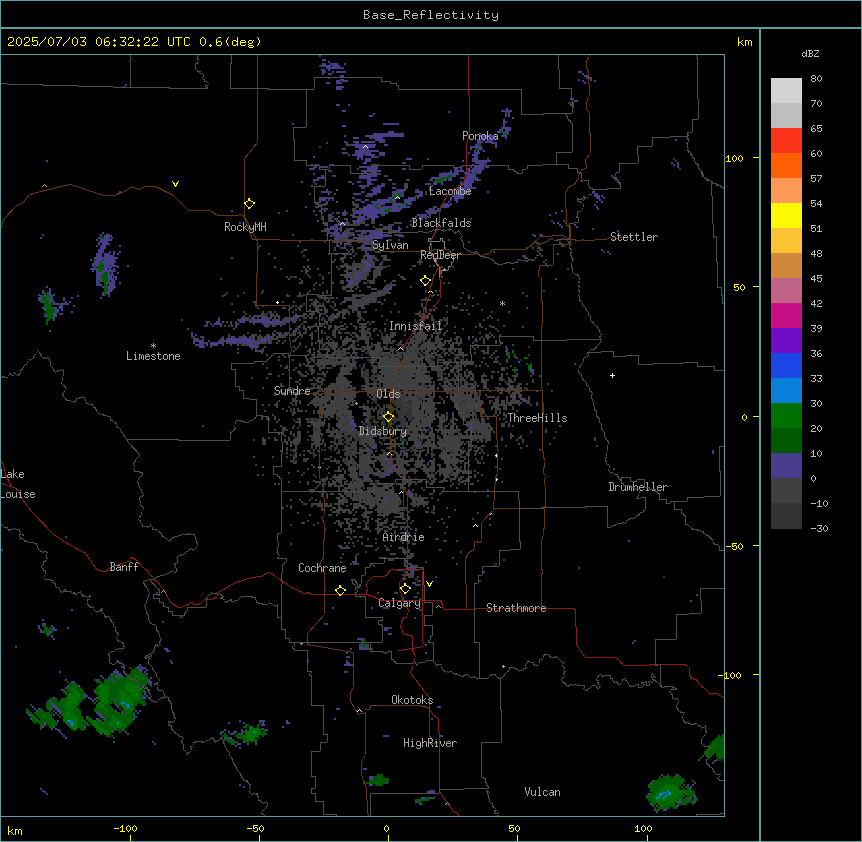This screenshot has width=862, height=842.
Task: Click the ThreeHills label
Action: pyautogui.click(x=537, y=418)
